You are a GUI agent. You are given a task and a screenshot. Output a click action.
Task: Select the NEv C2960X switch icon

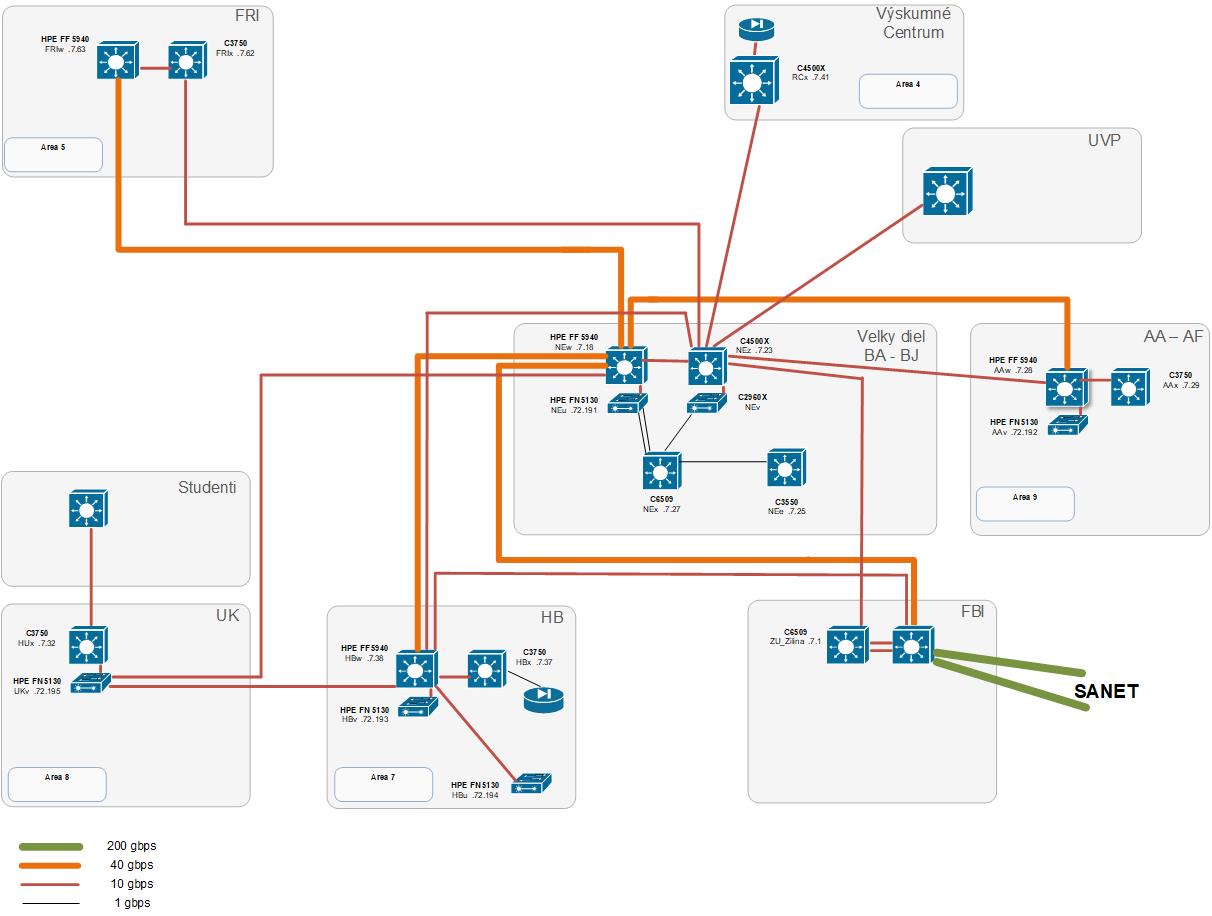coord(707,404)
